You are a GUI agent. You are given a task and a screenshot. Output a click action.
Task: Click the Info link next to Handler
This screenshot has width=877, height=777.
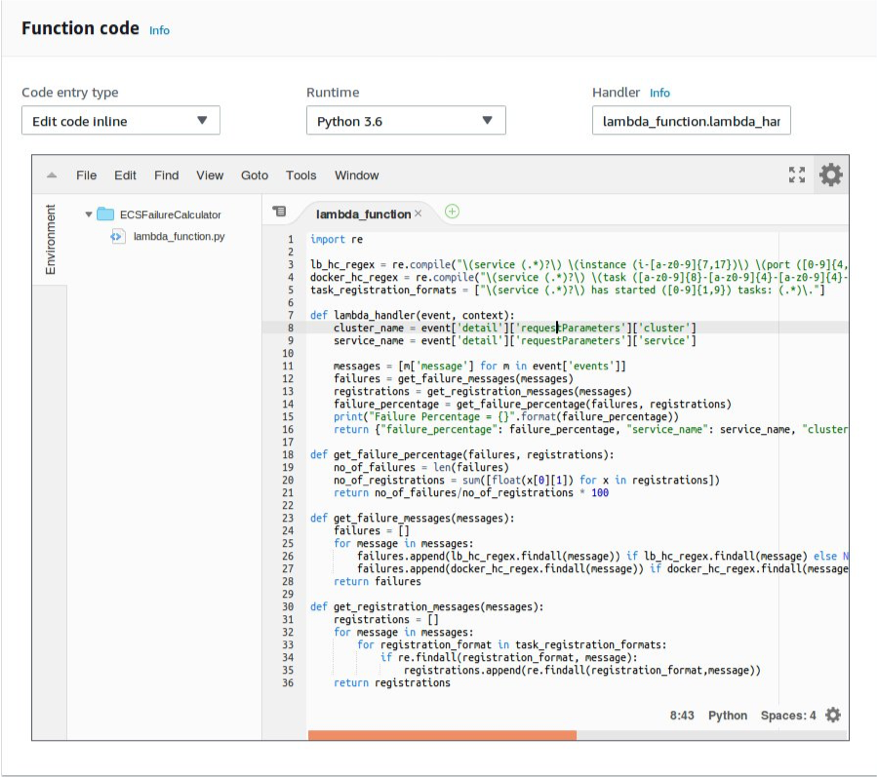click(660, 93)
